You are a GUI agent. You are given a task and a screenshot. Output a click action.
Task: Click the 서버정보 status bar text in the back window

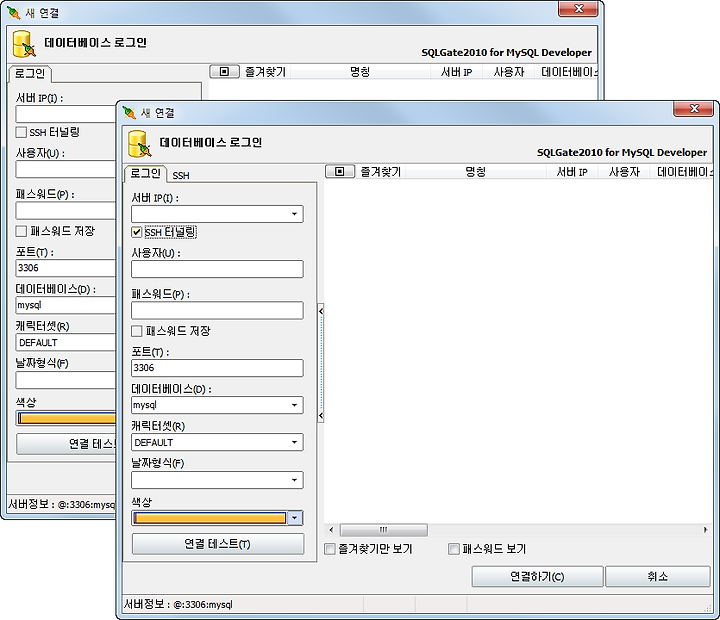62,504
